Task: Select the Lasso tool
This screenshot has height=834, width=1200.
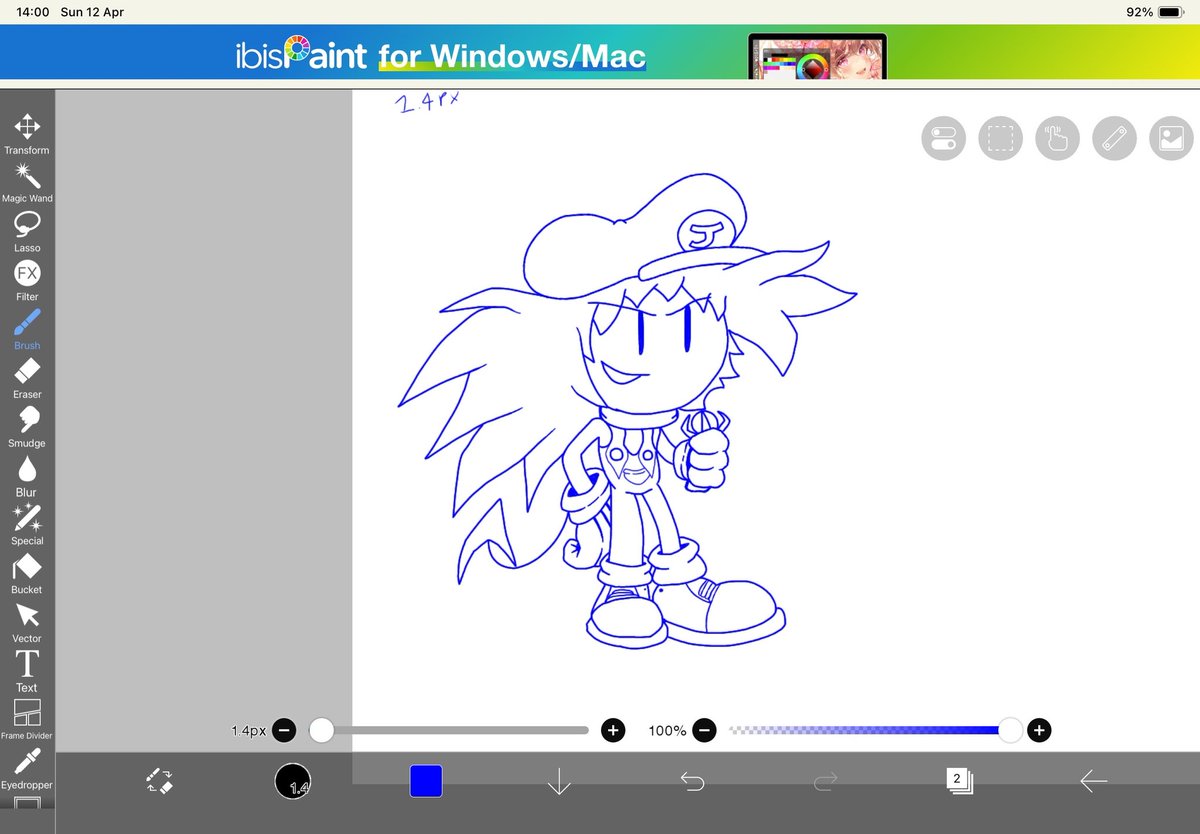Action: [x=27, y=232]
